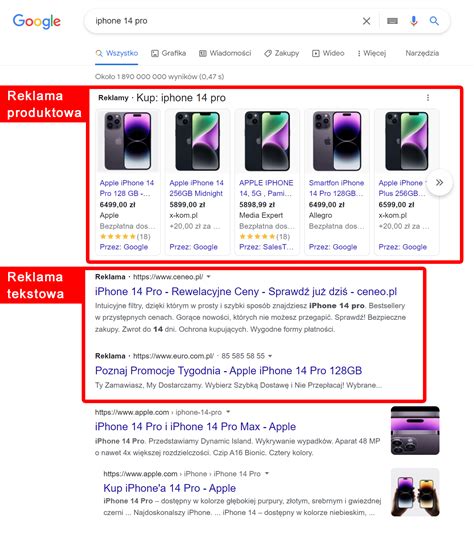The width and height of the screenshot is (474, 534).
Task: Open the Allegro Smartfon iPhone product image
Action: [337, 141]
